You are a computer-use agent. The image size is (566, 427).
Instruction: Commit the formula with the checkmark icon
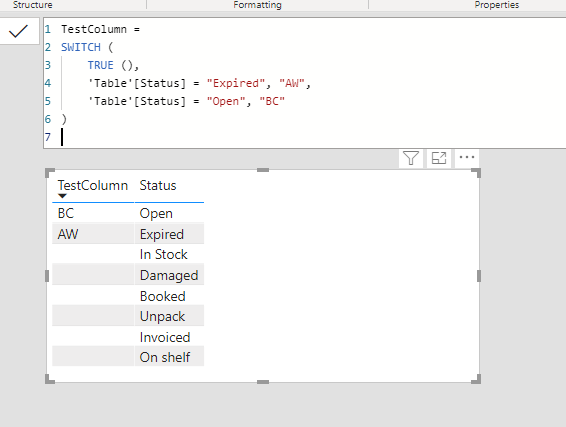point(18,31)
